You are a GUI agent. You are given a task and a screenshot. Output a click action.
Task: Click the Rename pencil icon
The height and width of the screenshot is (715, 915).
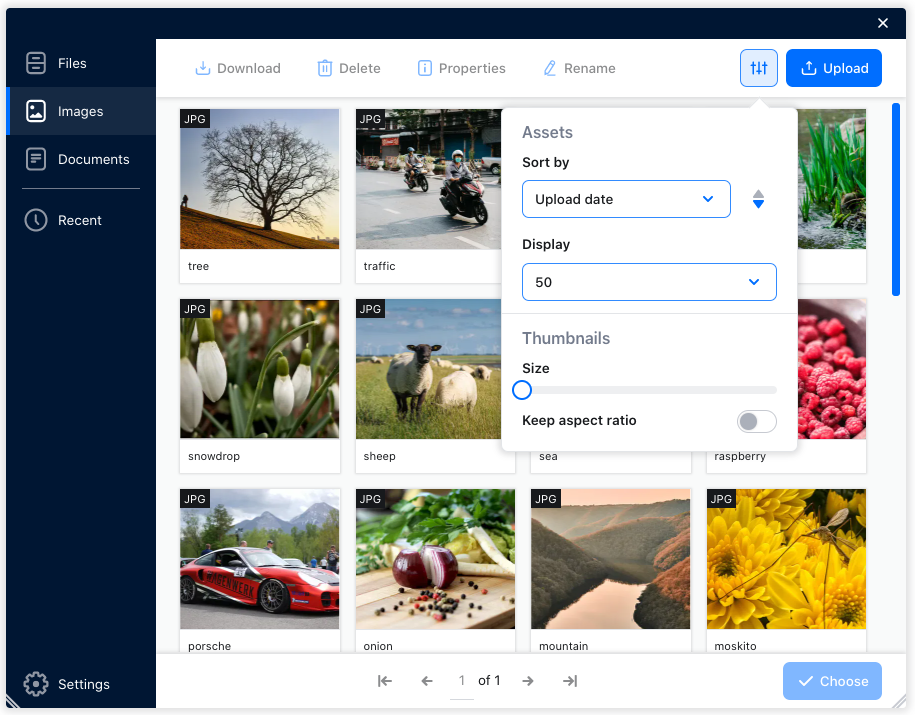[550, 68]
